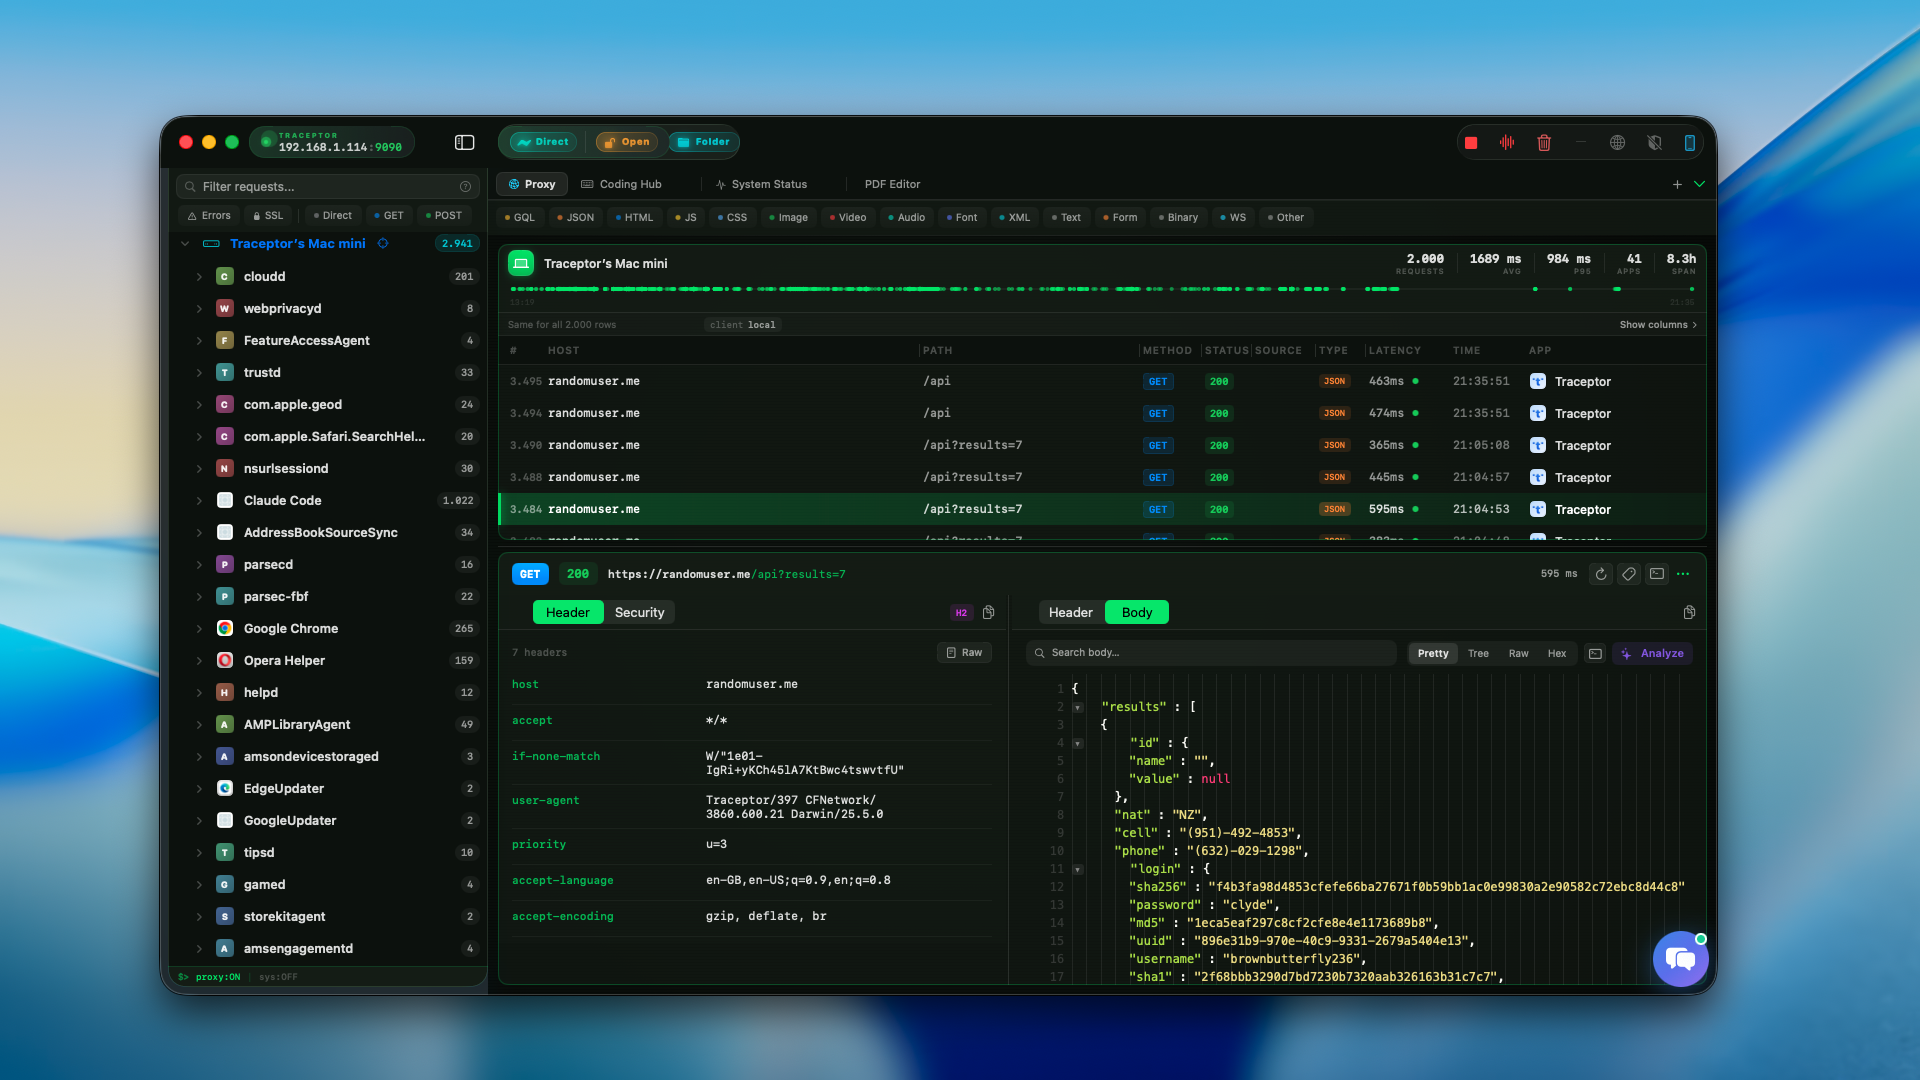Screen dimensions: 1920x1080
Task: Click the green laptop device icon
Action: click(521, 264)
